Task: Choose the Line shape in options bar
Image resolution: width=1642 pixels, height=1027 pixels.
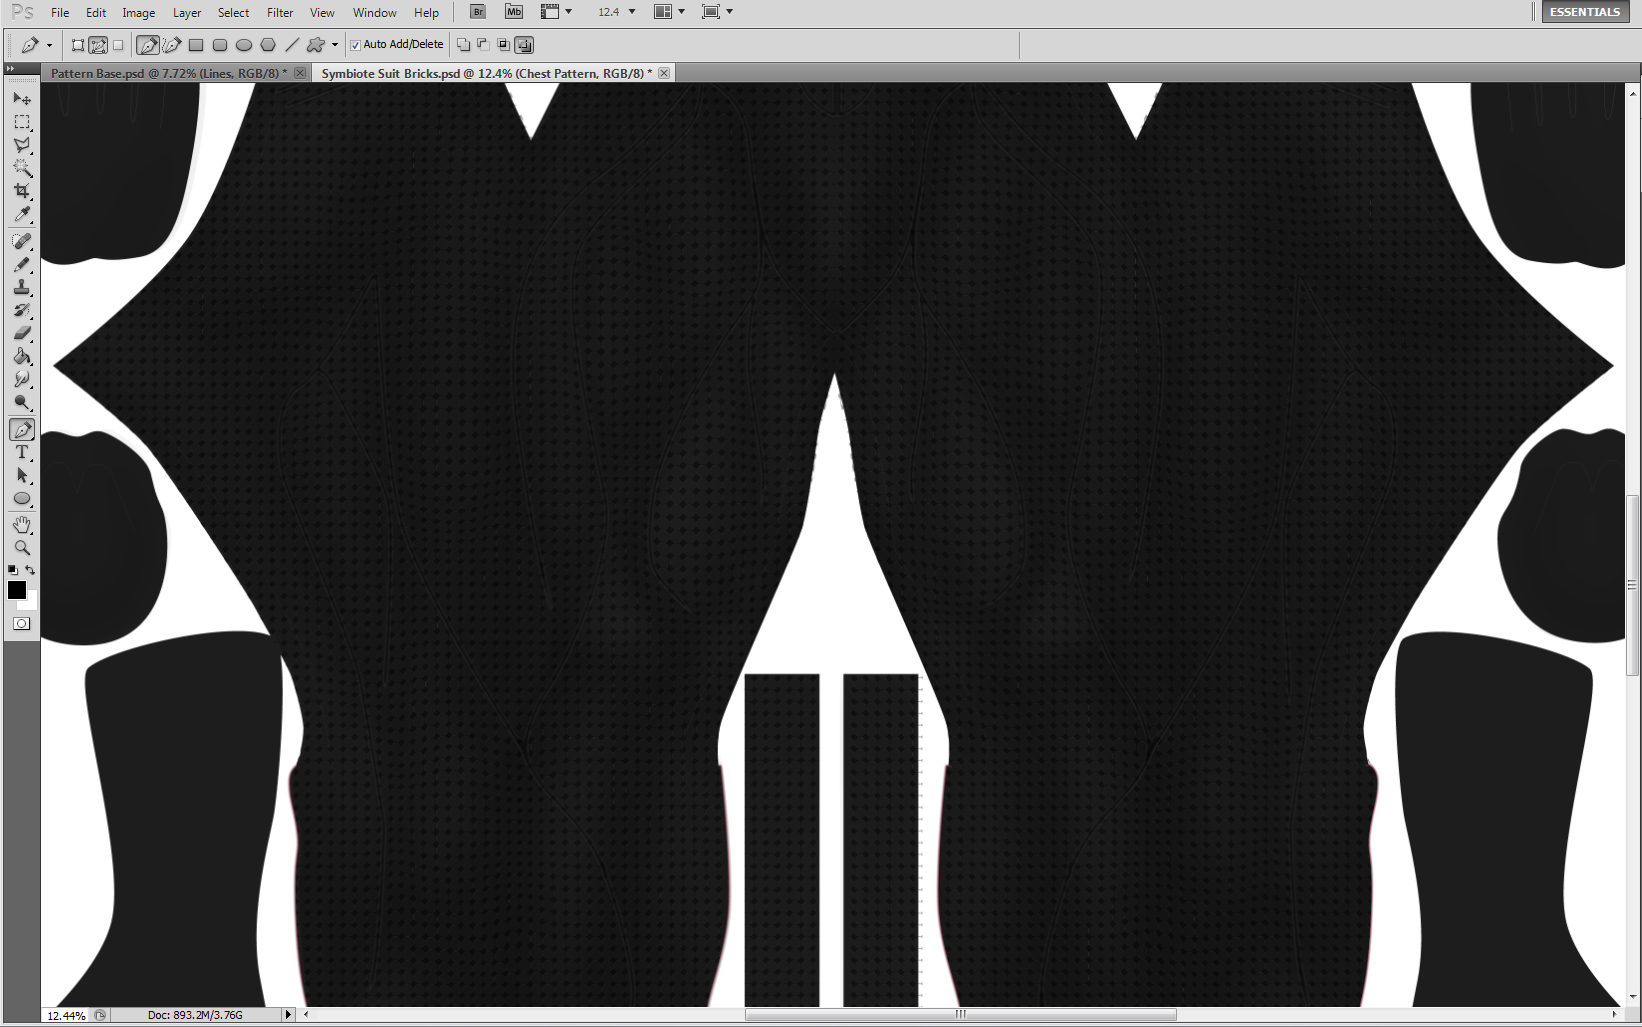Action: [x=292, y=45]
